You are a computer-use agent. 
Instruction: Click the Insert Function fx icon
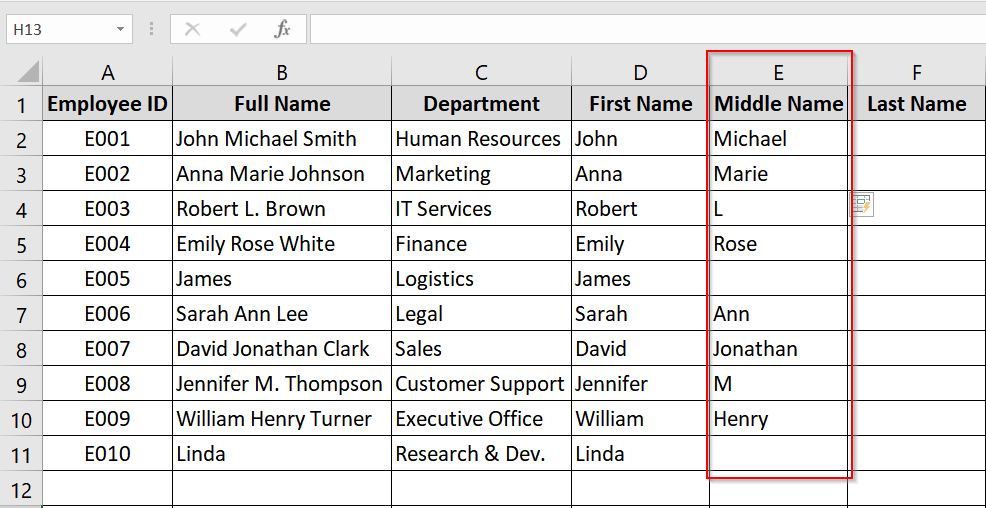pyautogui.click(x=282, y=29)
